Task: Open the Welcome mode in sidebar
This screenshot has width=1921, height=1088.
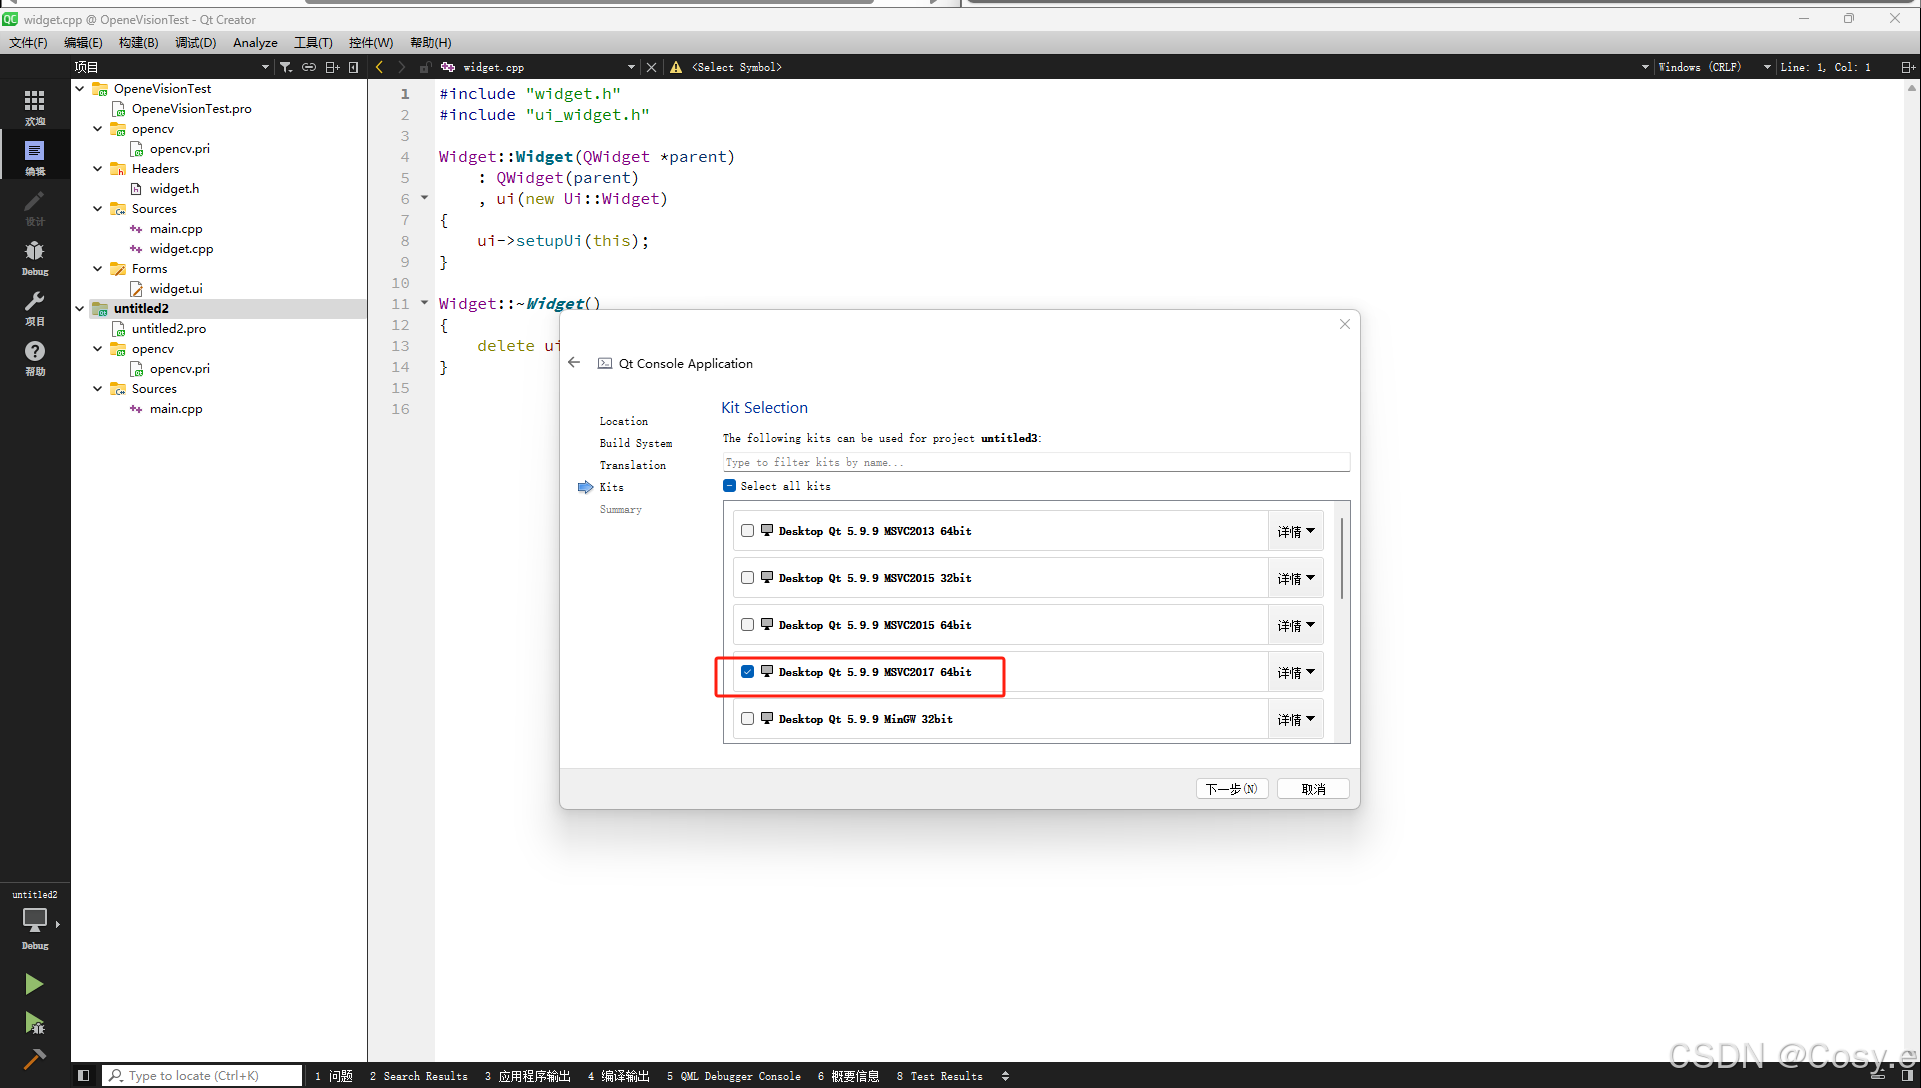Action: point(34,106)
